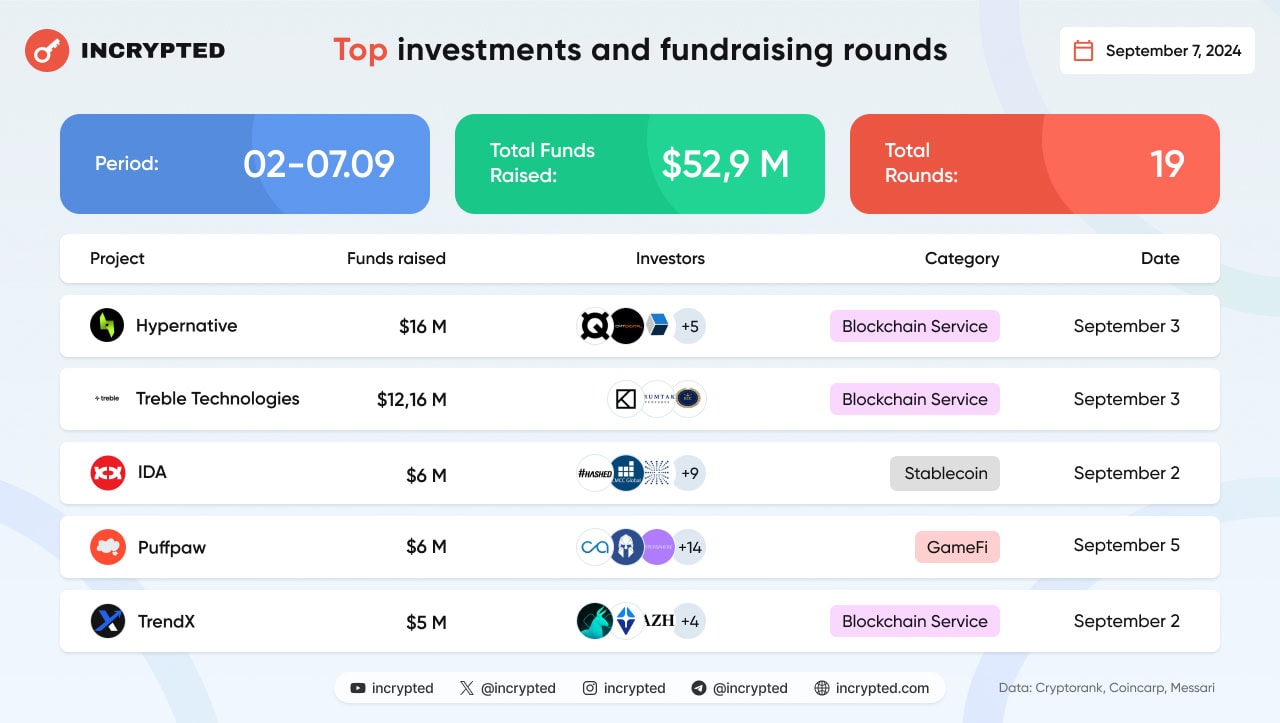Click the Incrypted key logo icon
1280x723 pixels.
[46, 50]
